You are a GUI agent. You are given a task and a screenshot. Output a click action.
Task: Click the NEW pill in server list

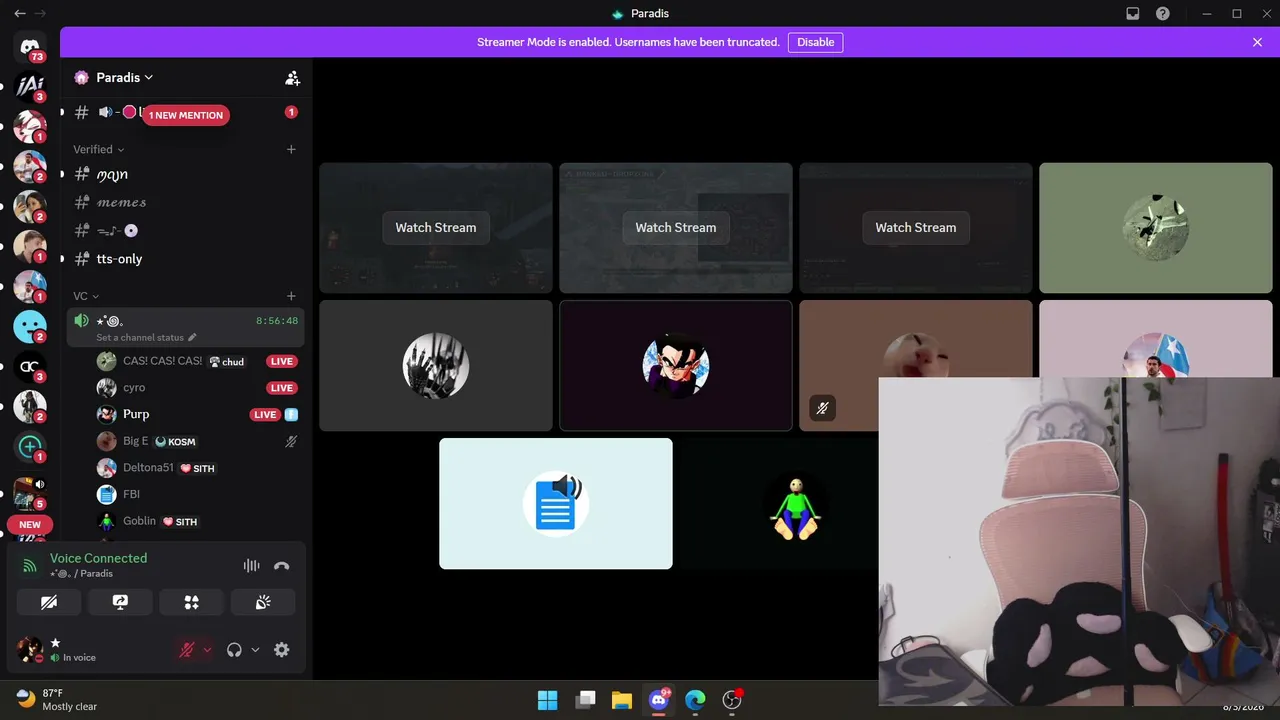(30, 524)
